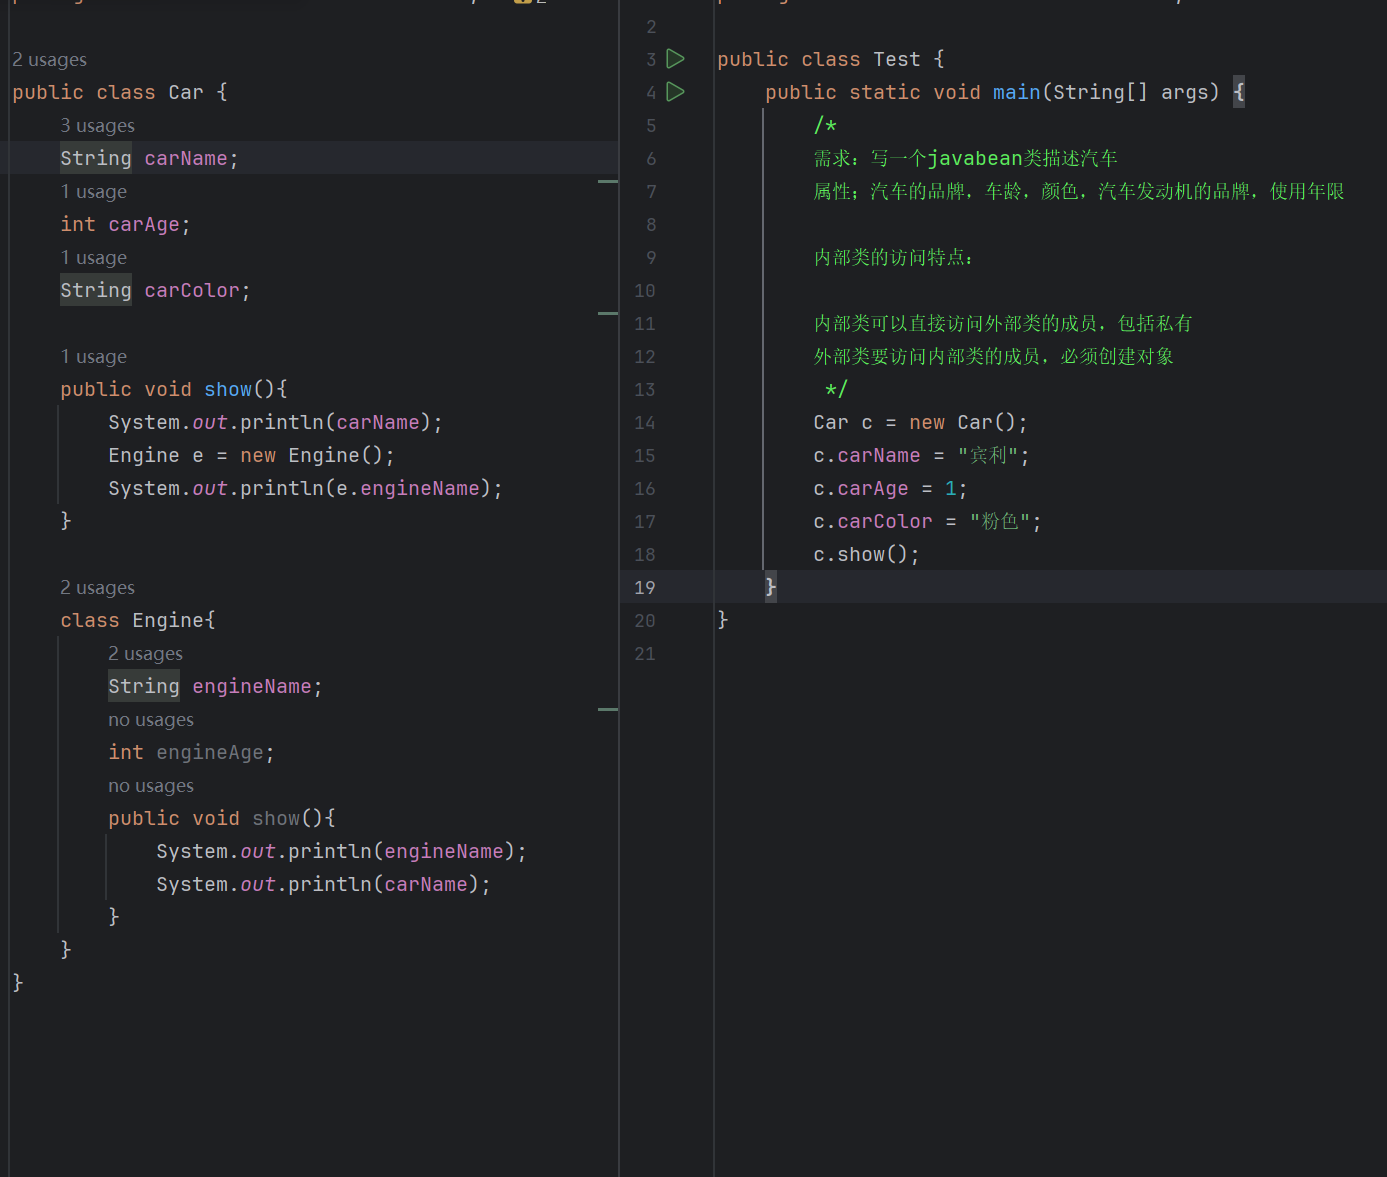Click the stripe mark beside the carColor declaration
Image resolution: width=1387 pixels, height=1177 pixels.
(607, 313)
